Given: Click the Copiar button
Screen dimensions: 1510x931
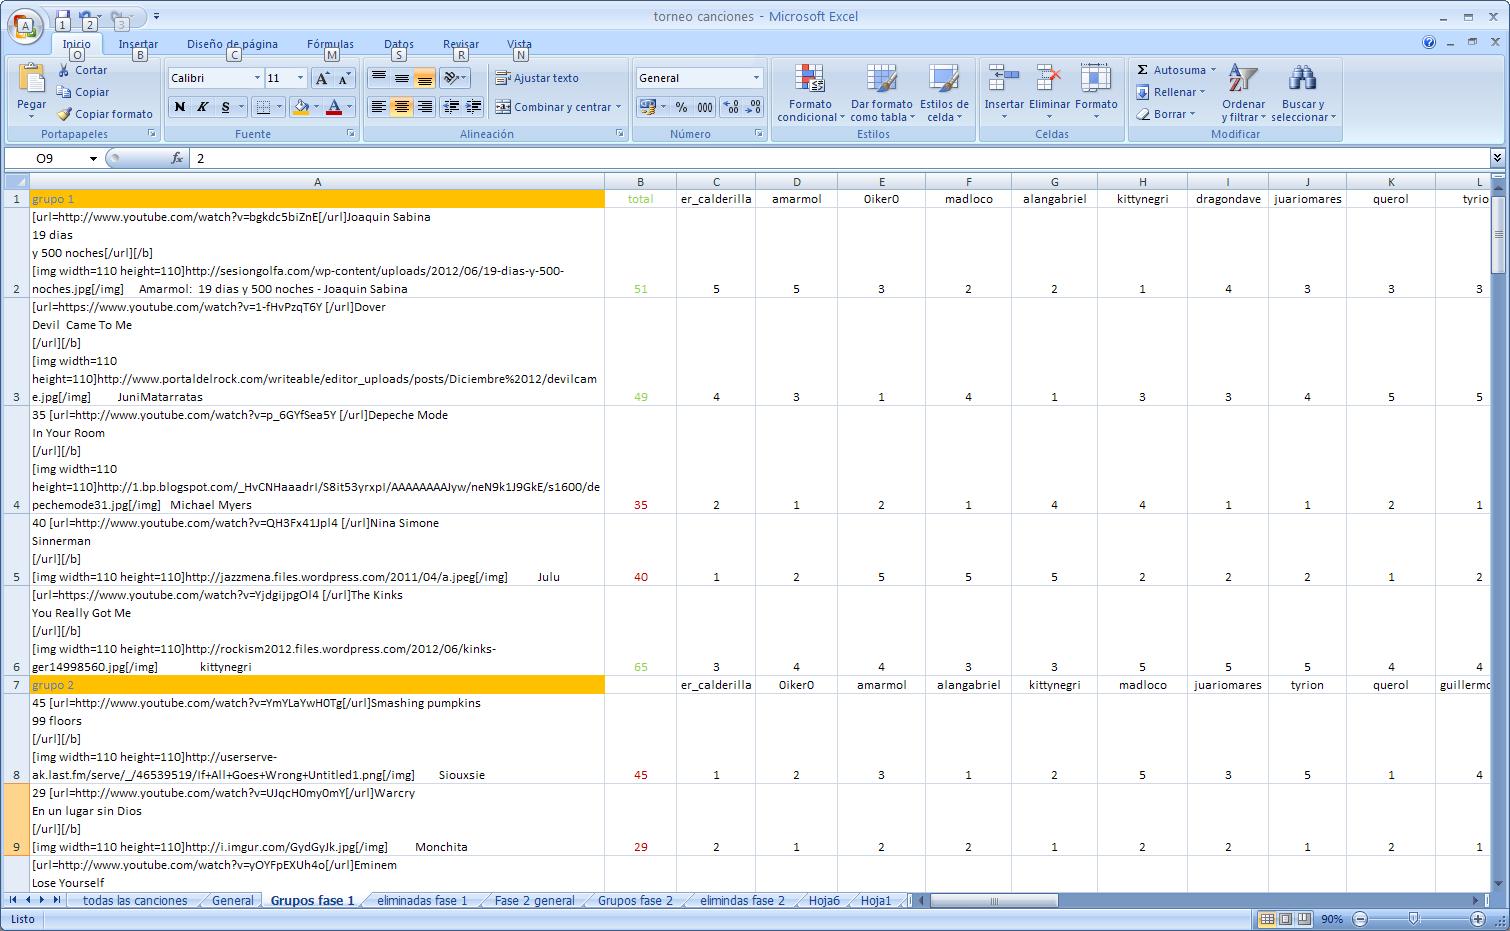Looking at the screenshot, I should click(83, 92).
